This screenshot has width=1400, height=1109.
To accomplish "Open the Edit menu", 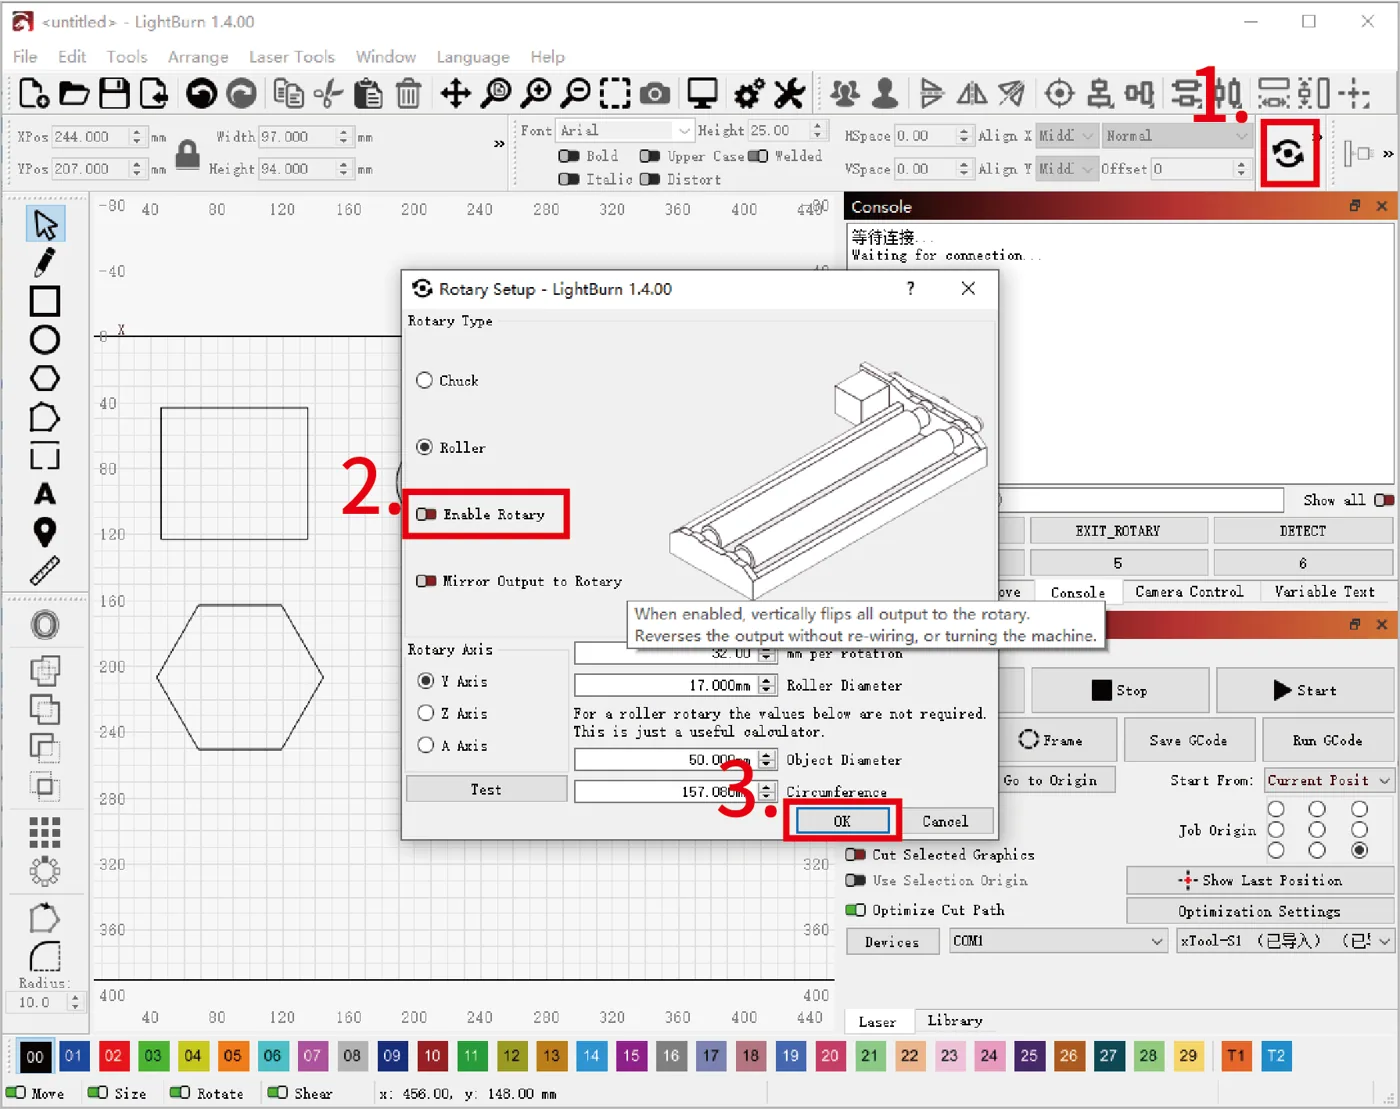I will coord(72,57).
